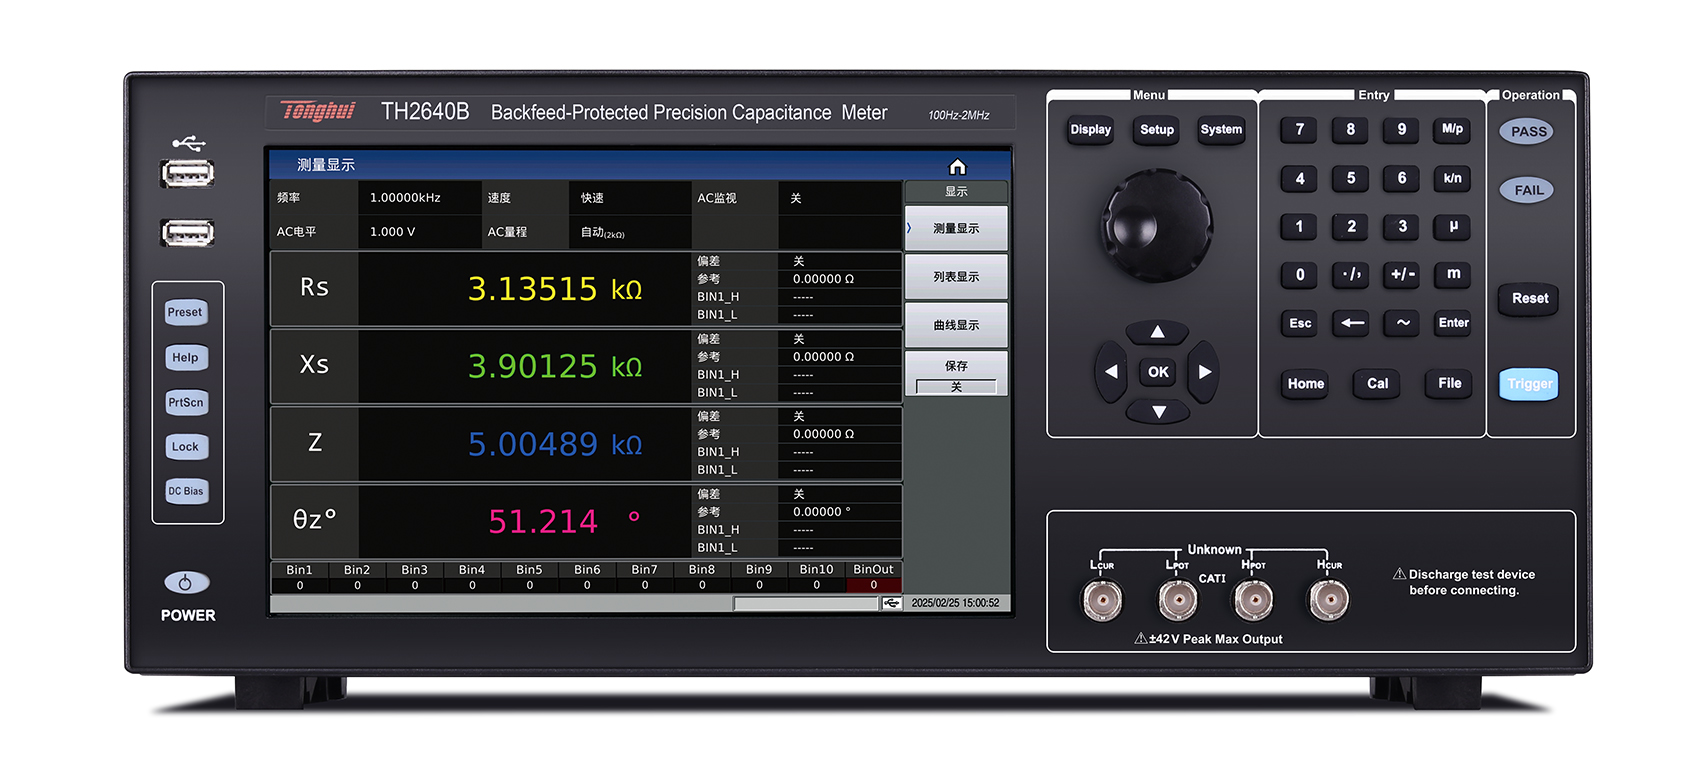Select the frequency field 1.00000kHz
The height and width of the screenshot is (761, 1701).
405,198
